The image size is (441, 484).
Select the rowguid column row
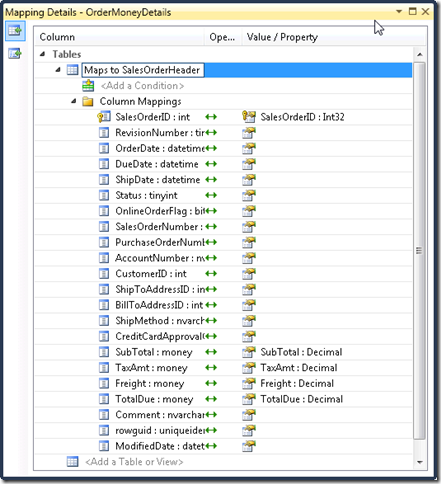click(223, 430)
